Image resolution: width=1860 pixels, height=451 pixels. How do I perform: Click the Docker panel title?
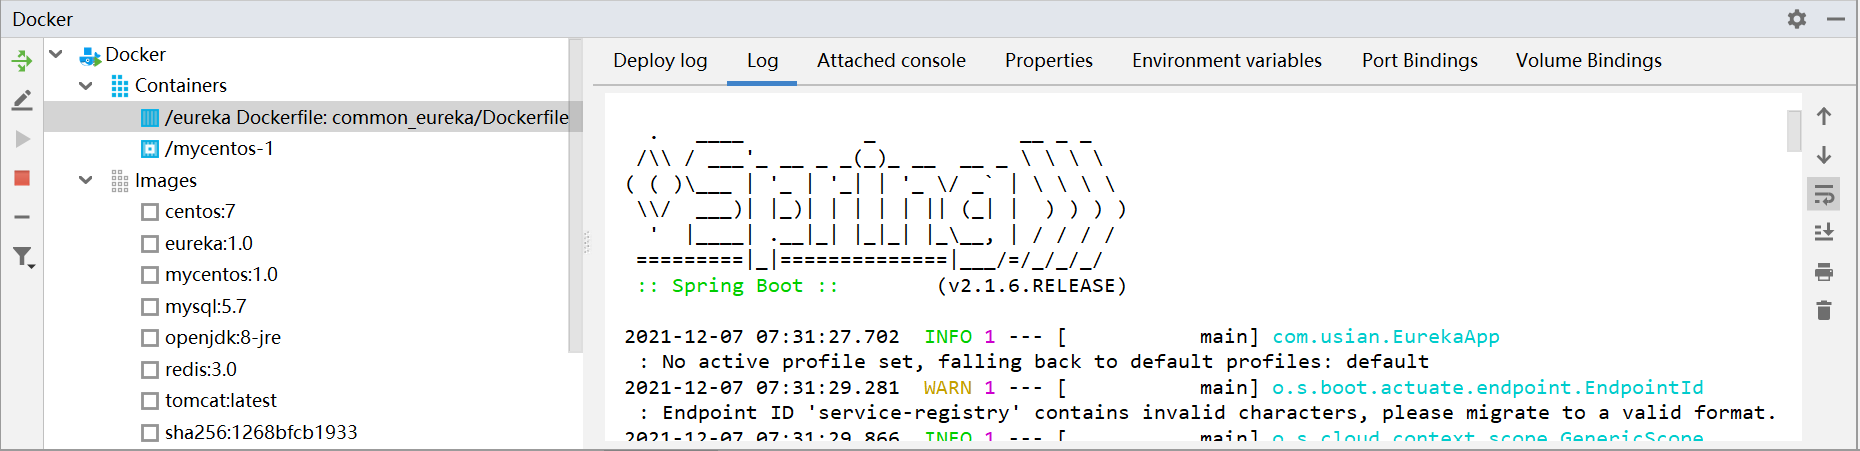coord(43,19)
